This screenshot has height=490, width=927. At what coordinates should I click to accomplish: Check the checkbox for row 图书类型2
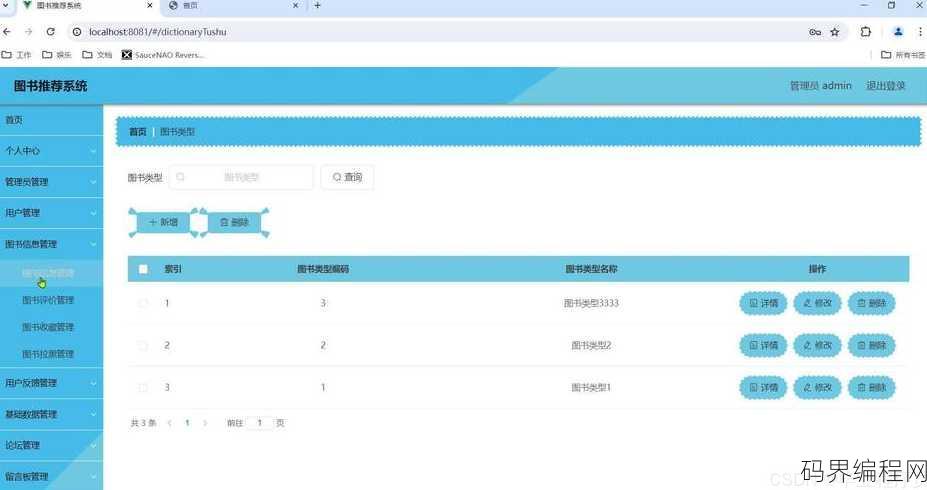(142, 345)
